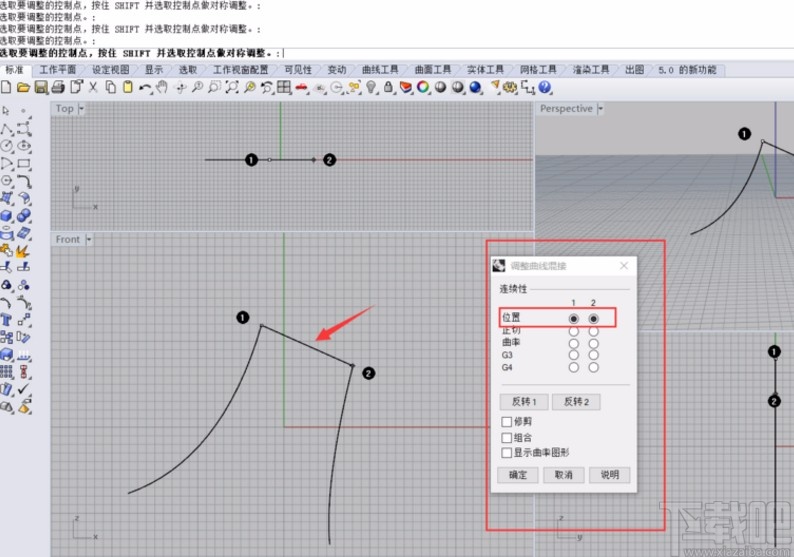Screen dimensions: 794x557
Task: Click the 反转 2 button
Action: tap(576, 402)
